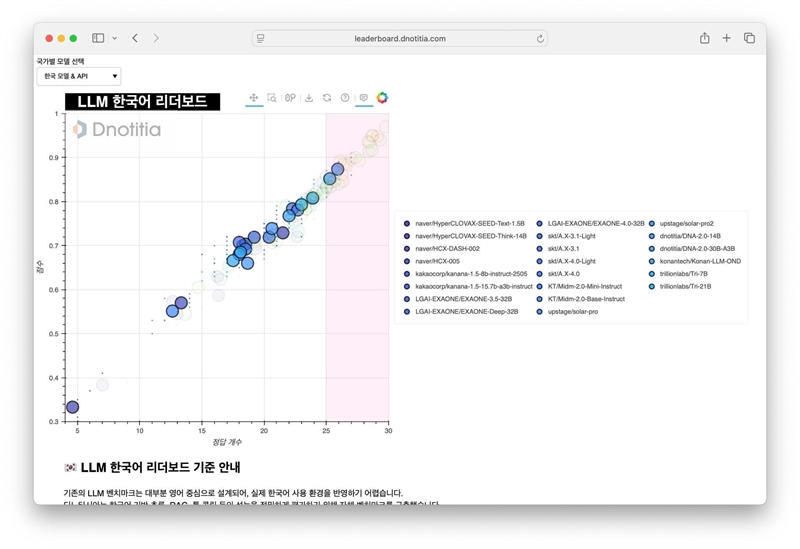The width and height of the screenshot is (800, 549).
Task: Click dnotitia/DNA-2.0-14B legend entry
Action: click(x=685, y=236)
